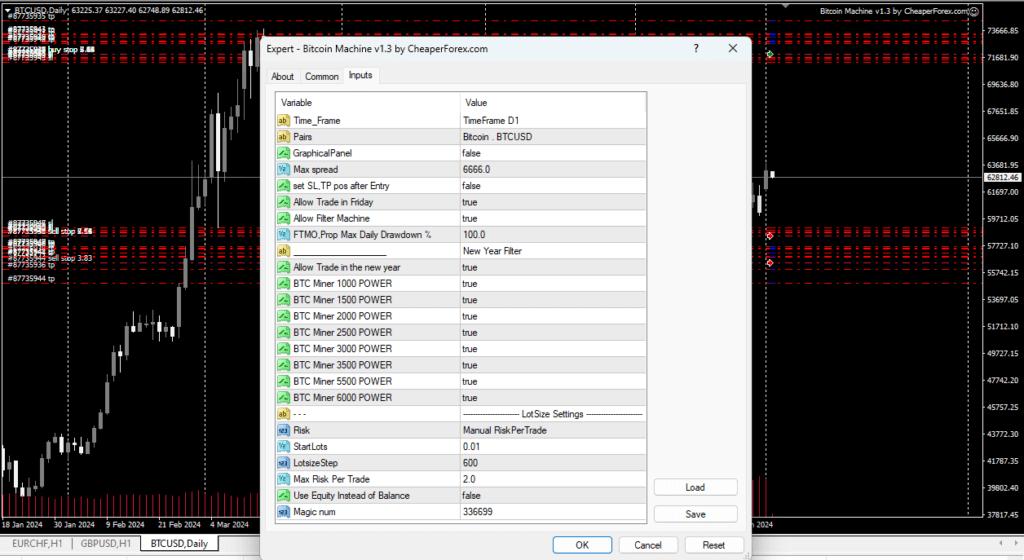Image resolution: width=1024 pixels, height=560 pixels.
Task: Click the integer icon next to Magic num
Action: click(283, 512)
